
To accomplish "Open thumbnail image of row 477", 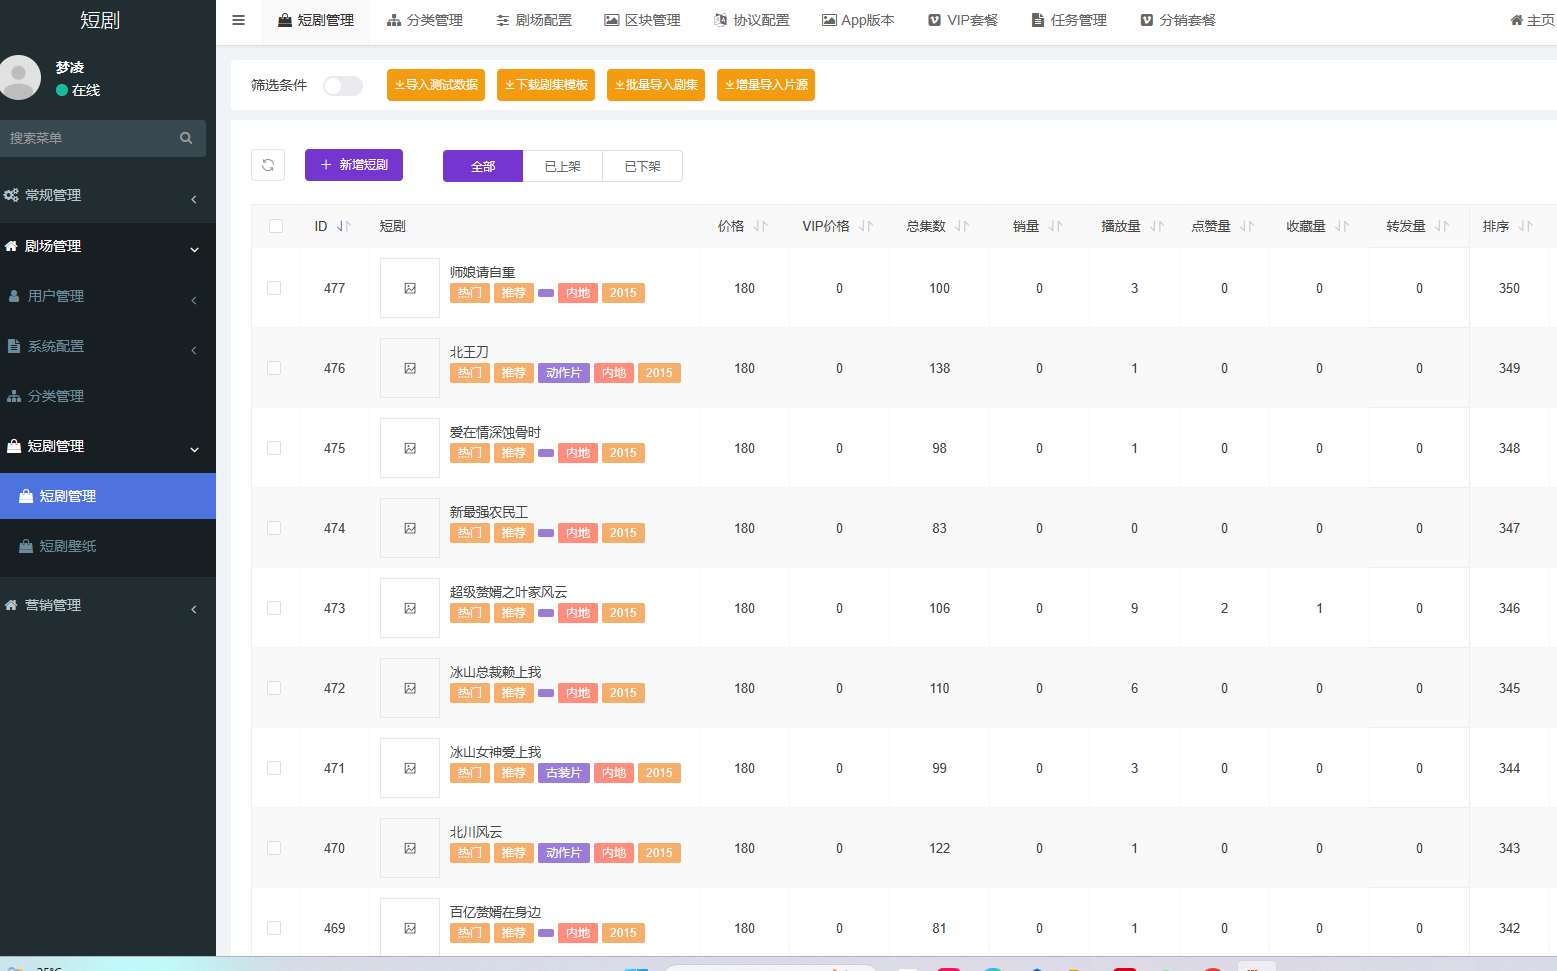I will coord(410,288).
